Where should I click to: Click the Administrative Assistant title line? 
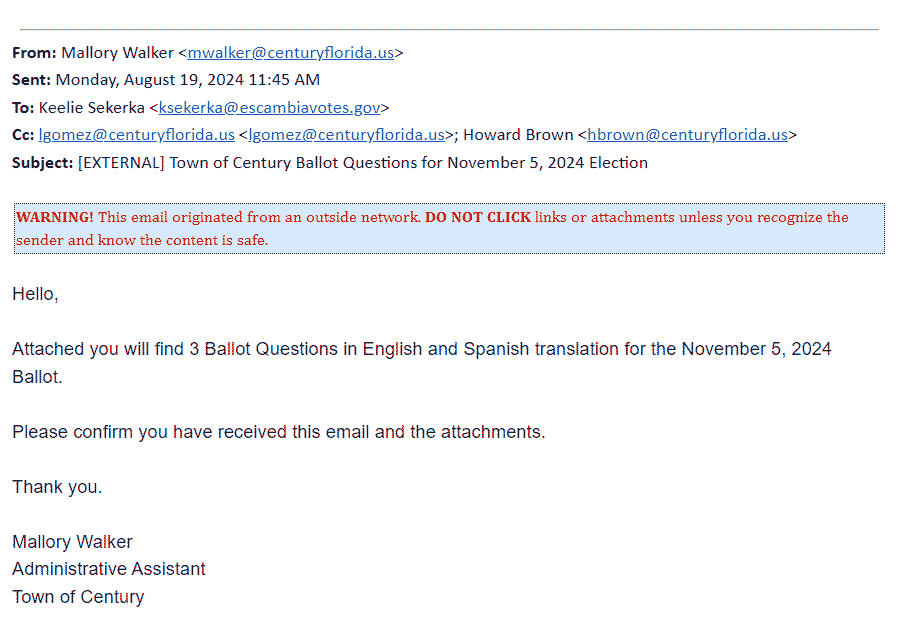(x=108, y=569)
